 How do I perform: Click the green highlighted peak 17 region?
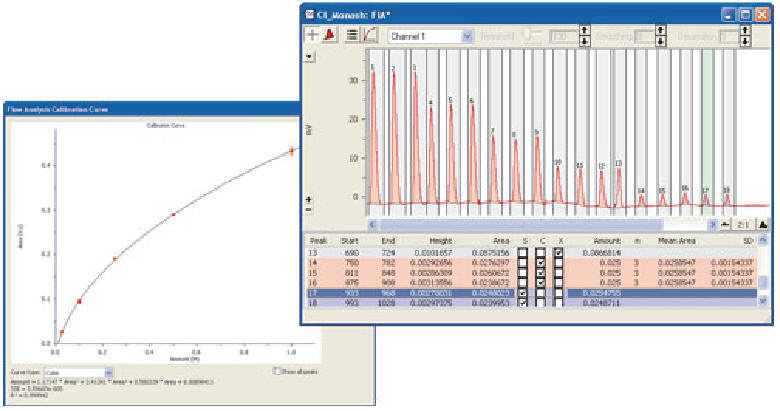tap(708, 132)
